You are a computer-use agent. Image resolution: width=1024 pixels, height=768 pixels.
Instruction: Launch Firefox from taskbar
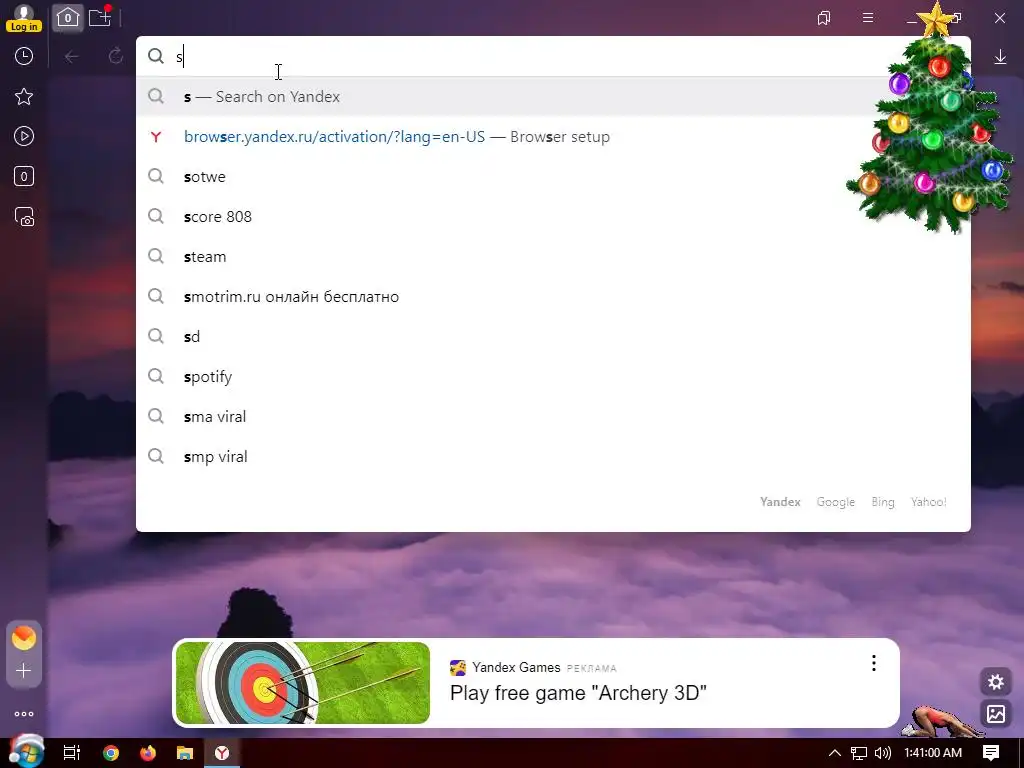148,753
